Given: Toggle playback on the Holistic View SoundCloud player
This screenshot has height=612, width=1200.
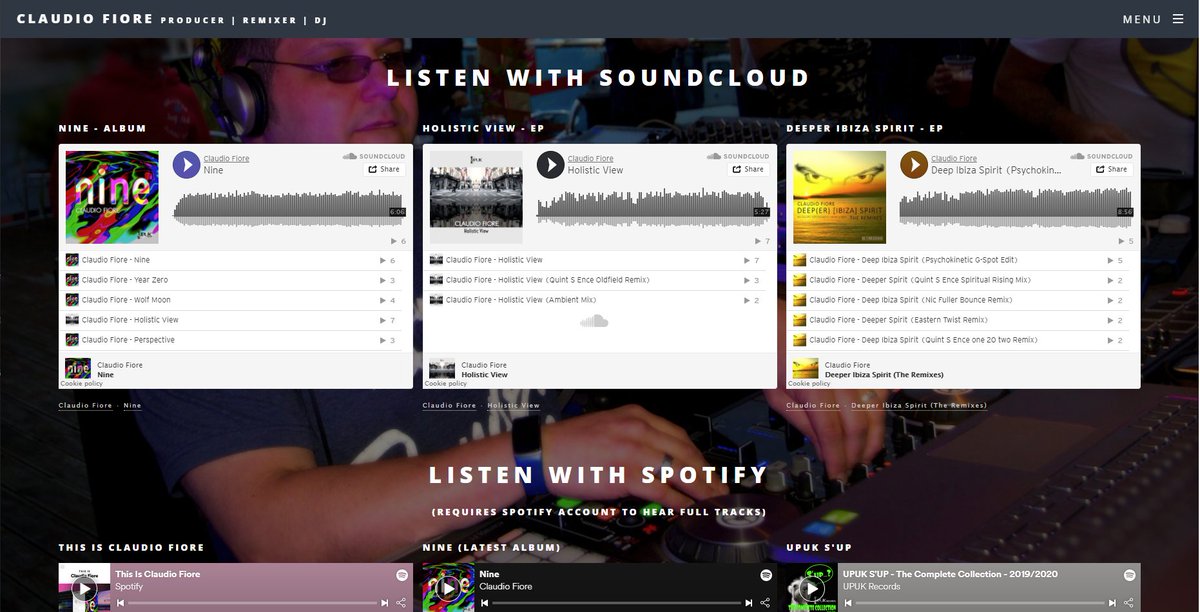Looking at the screenshot, I should [549, 165].
